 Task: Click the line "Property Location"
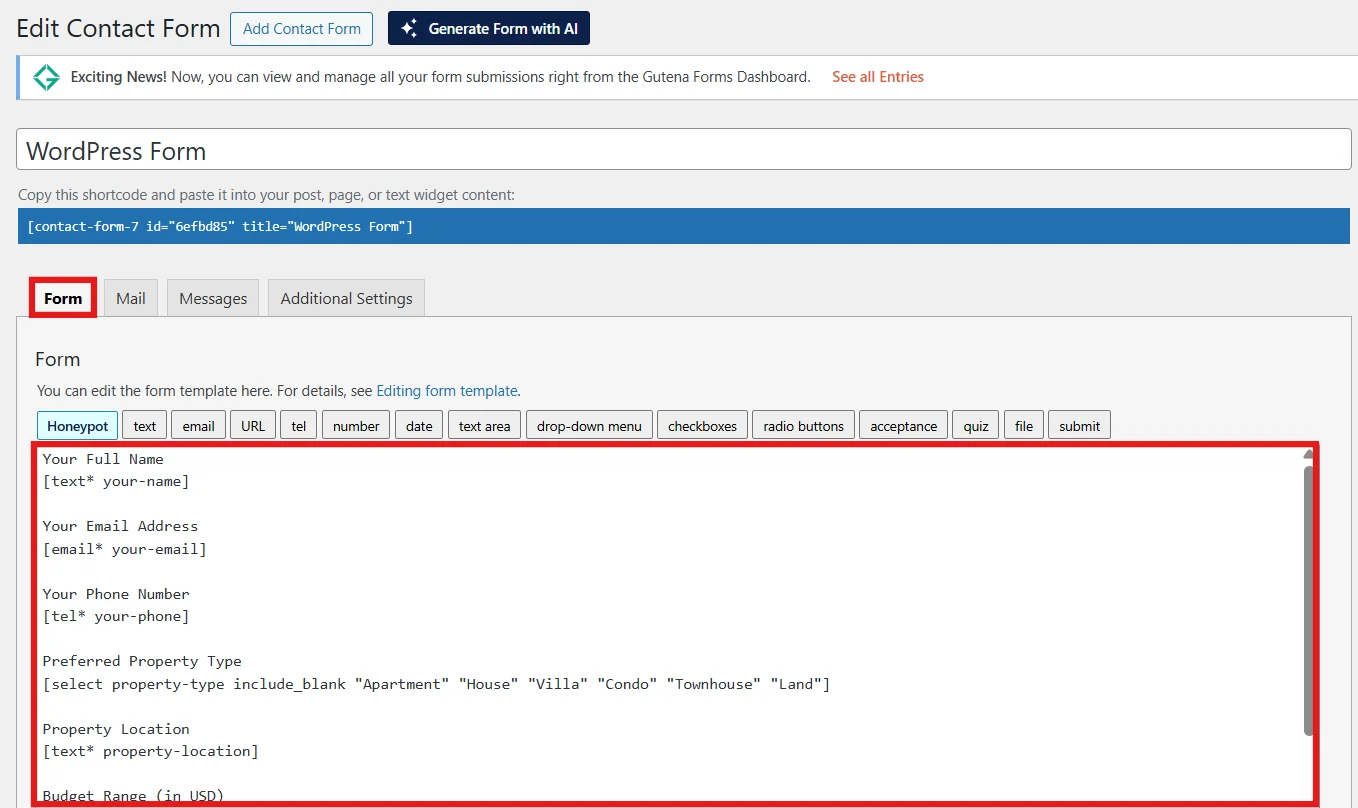point(116,729)
